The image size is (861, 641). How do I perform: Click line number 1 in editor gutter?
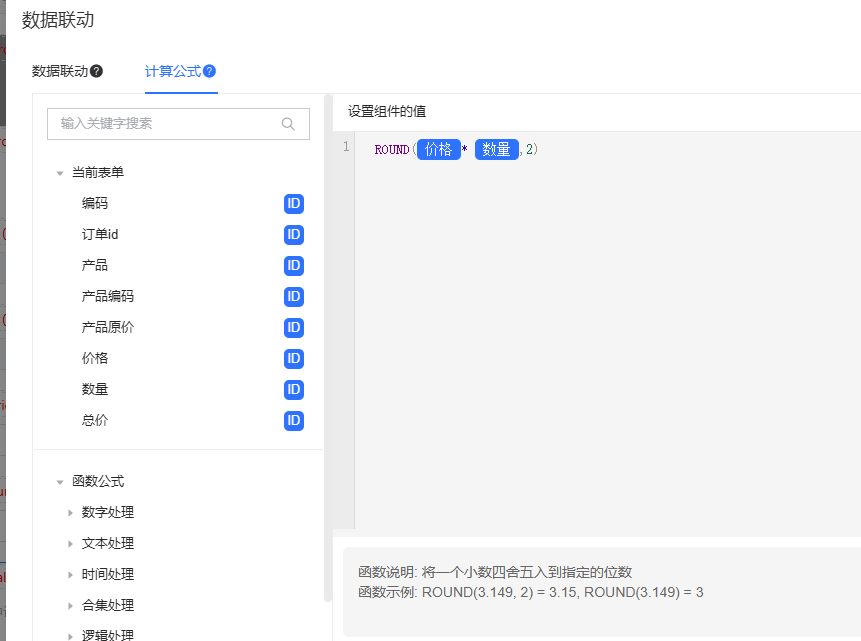(346, 147)
